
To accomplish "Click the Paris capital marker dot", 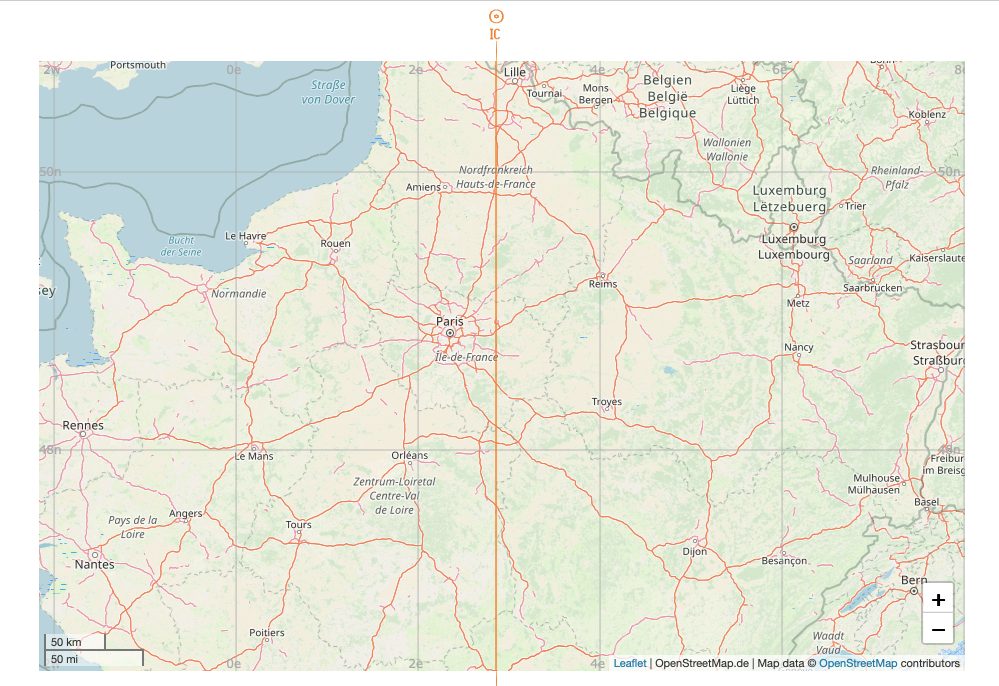I will point(450,333).
